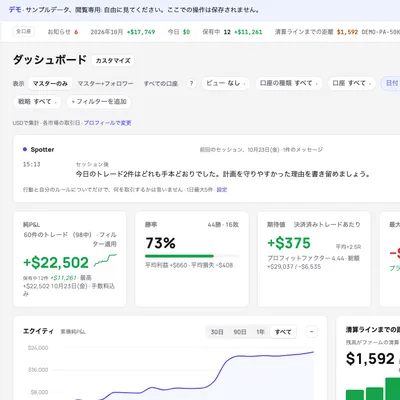Click the エクイティ chart title
Viewport: 400px width, 400px height.
38,331
